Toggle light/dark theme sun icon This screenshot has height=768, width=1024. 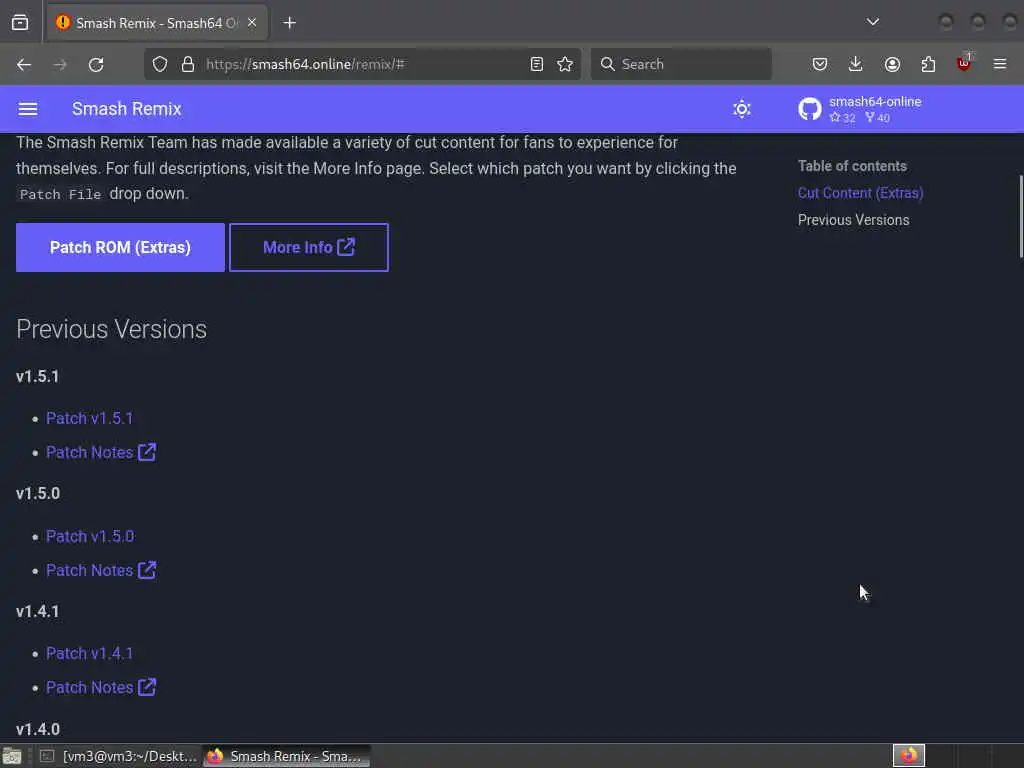pyautogui.click(x=741, y=108)
